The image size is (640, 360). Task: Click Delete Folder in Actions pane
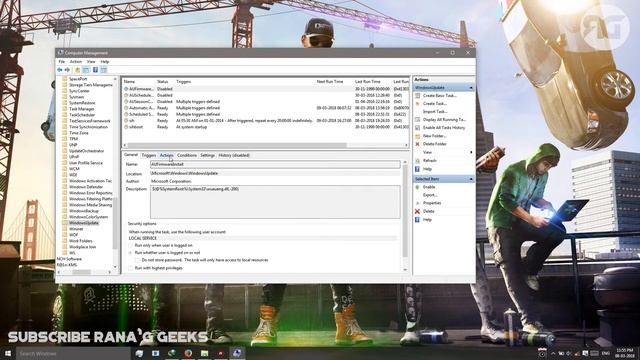pos(435,144)
